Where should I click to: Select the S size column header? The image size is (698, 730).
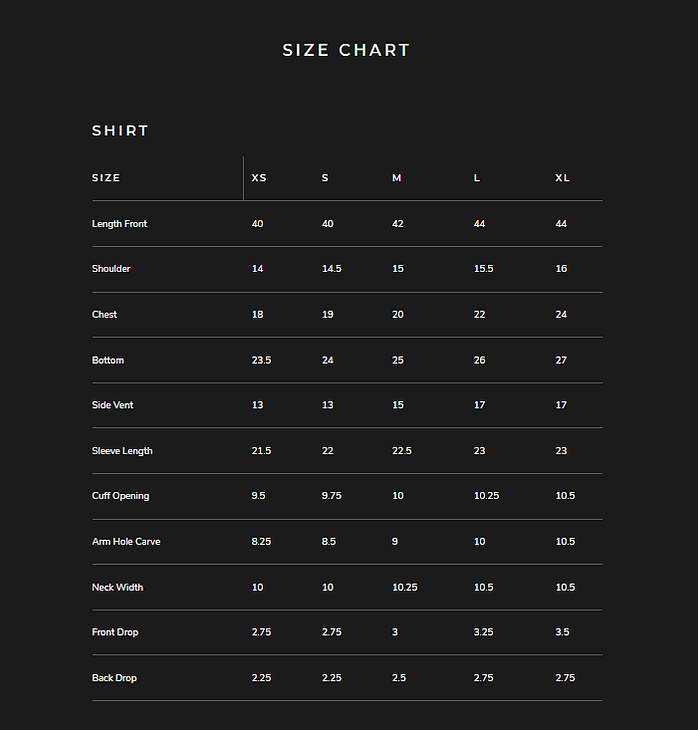(325, 178)
